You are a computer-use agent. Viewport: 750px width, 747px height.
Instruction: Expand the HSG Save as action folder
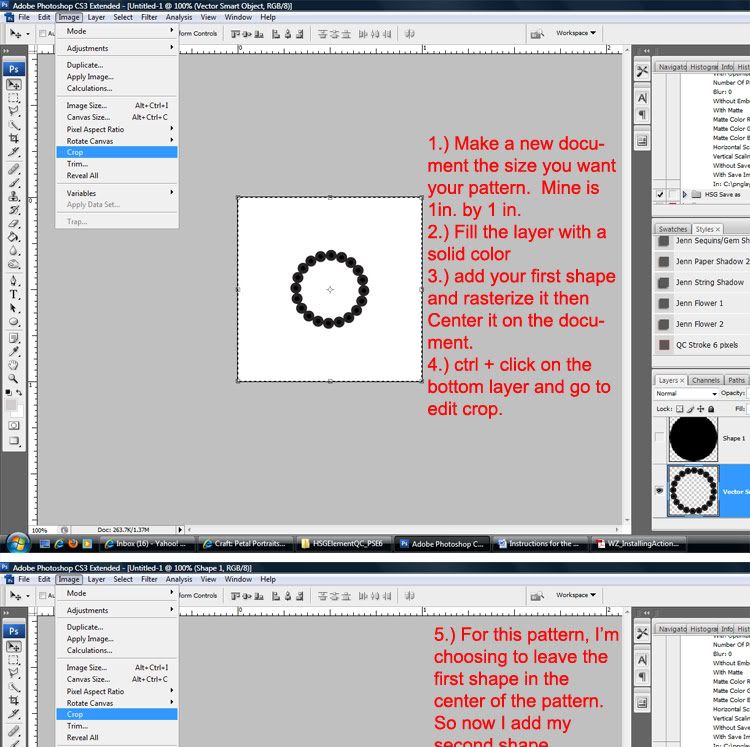click(x=684, y=194)
